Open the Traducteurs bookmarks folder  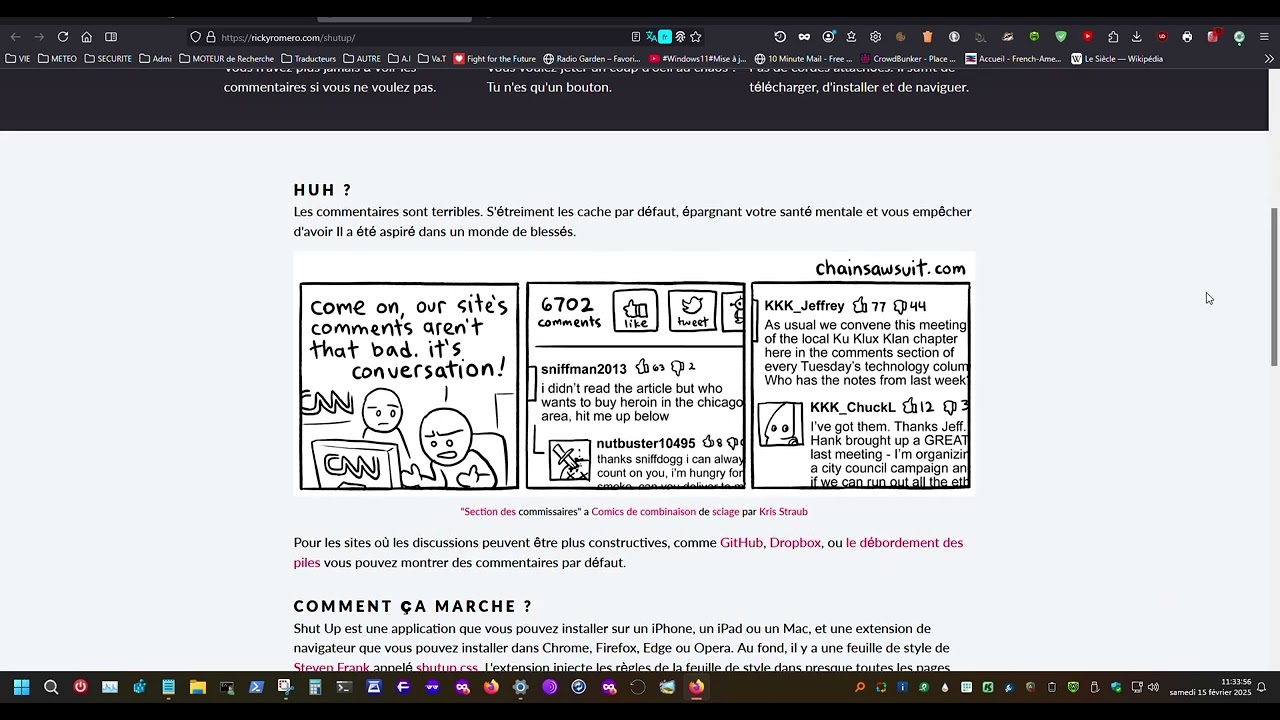coord(309,59)
